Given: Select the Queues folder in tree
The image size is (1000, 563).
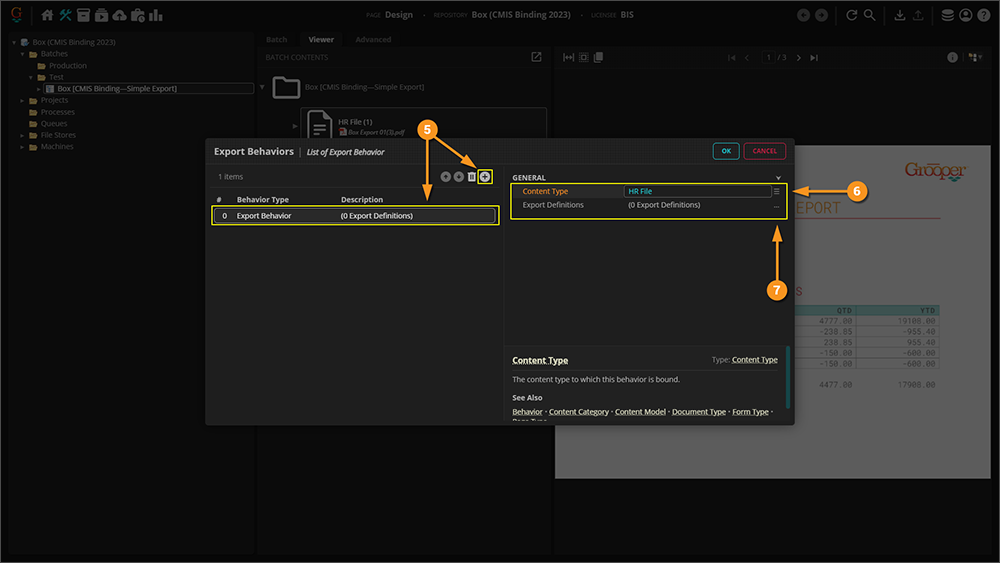Looking at the screenshot, I should tap(54, 124).
